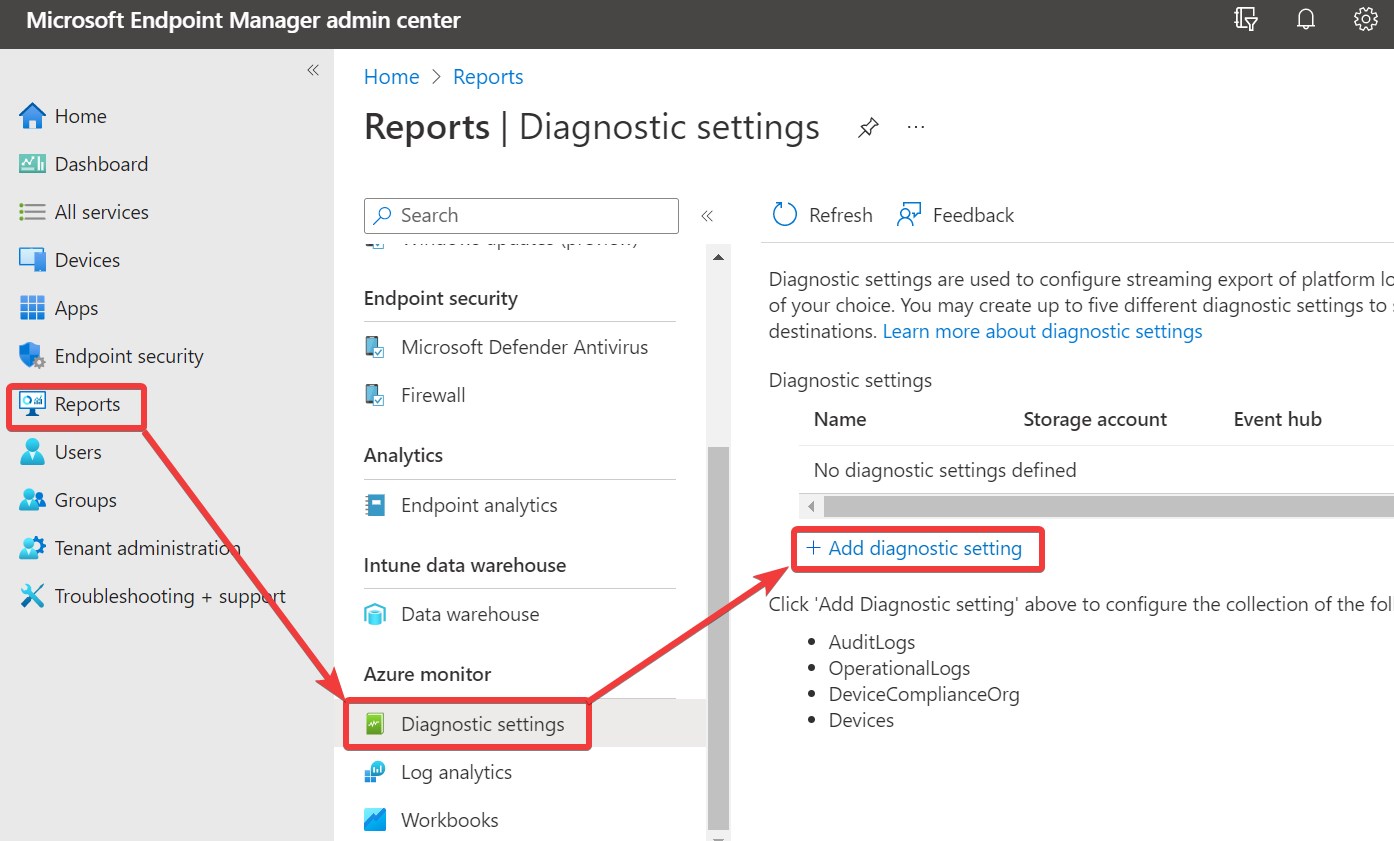The image size is (1394, 841).
Task: Open notifications bell icon
Action: click(1305, 20)
